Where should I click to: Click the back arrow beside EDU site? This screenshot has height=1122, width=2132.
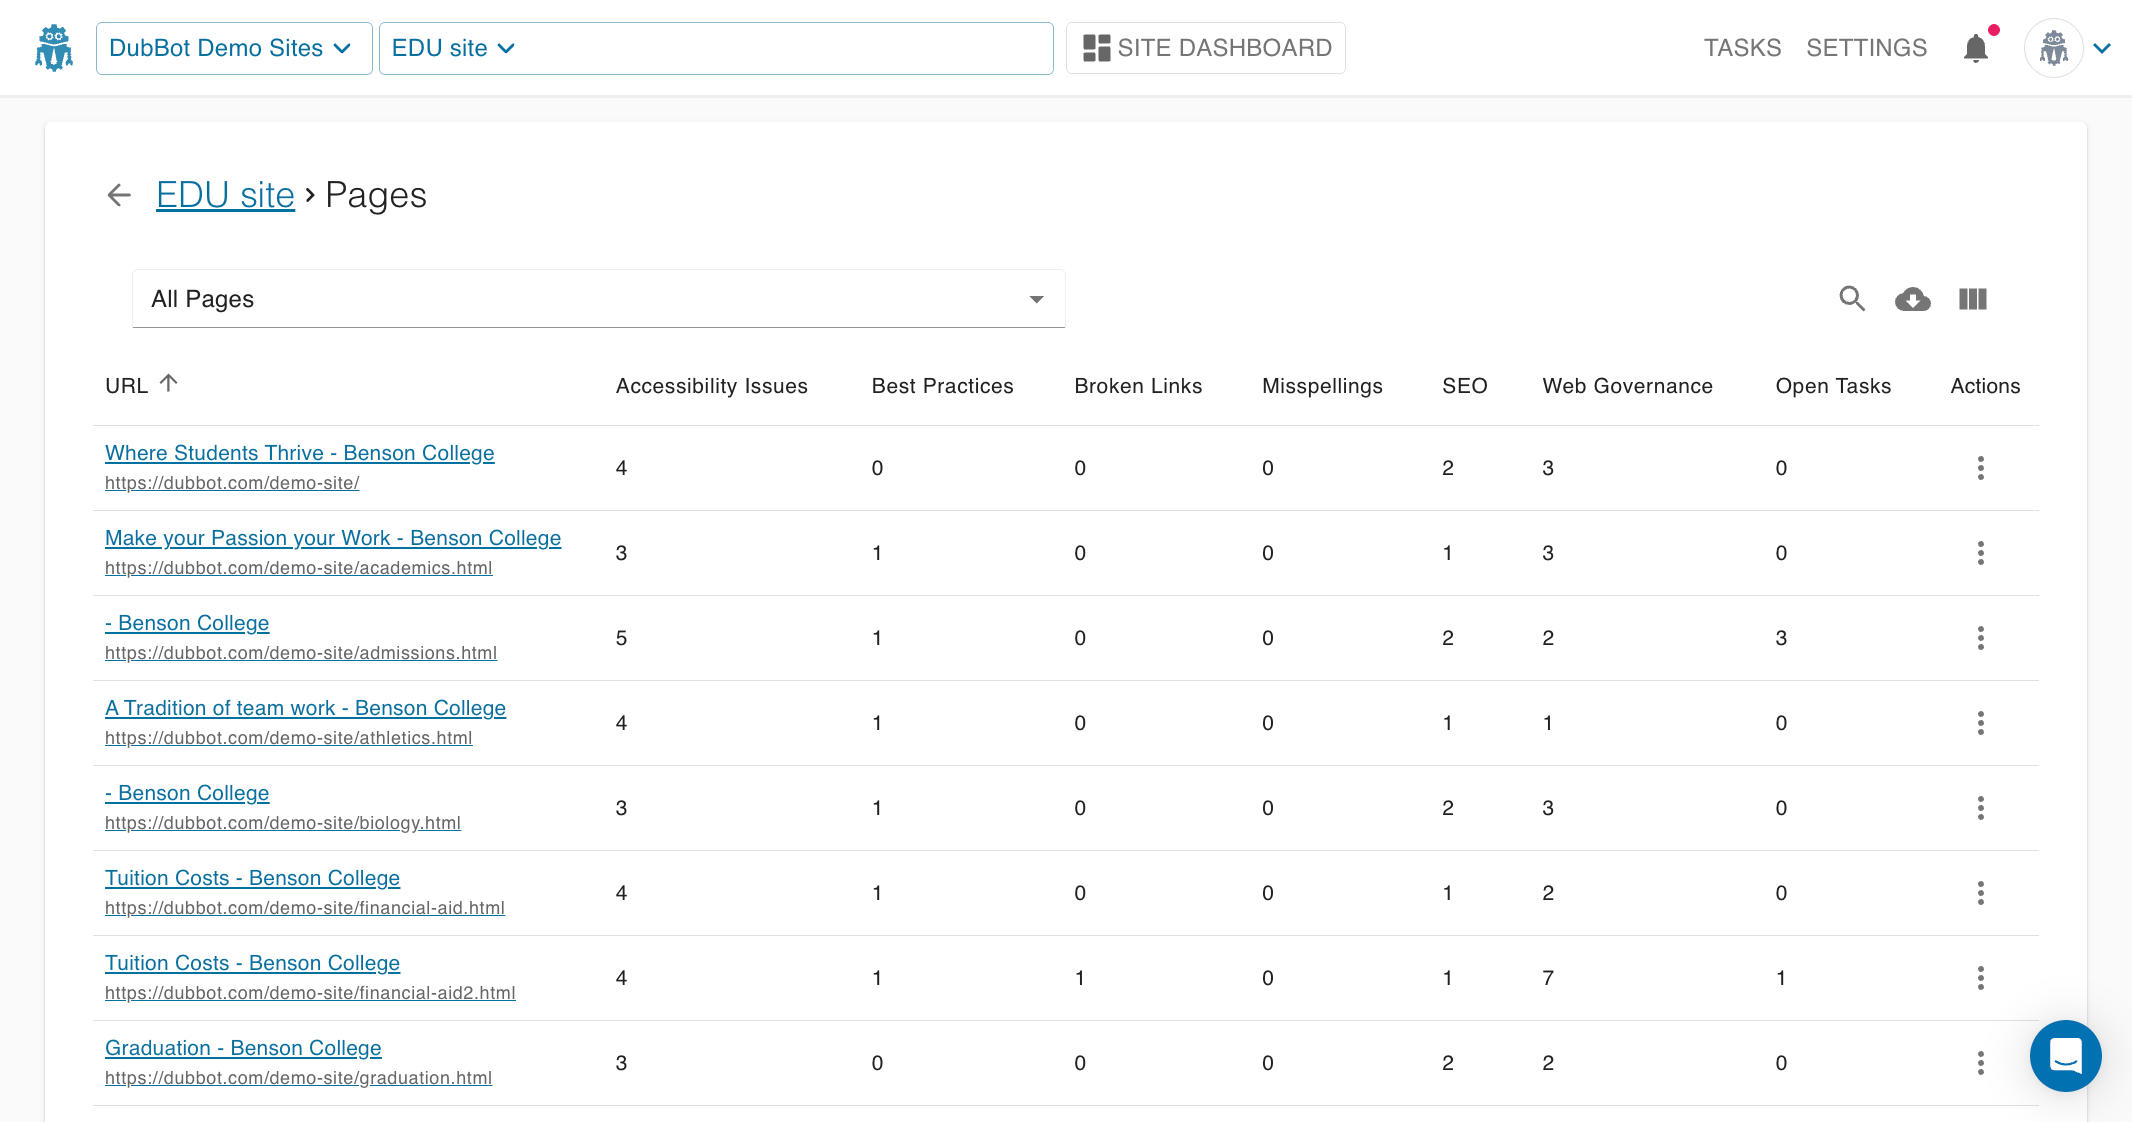pos(119,195)
